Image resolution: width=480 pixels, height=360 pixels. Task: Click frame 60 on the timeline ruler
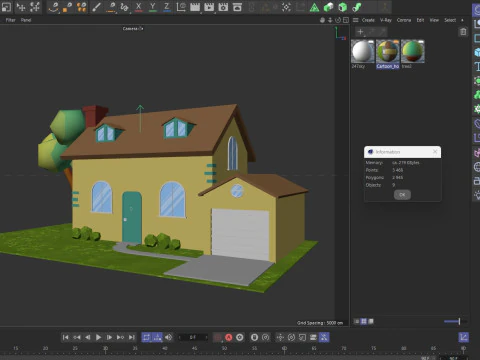[284, 348]
